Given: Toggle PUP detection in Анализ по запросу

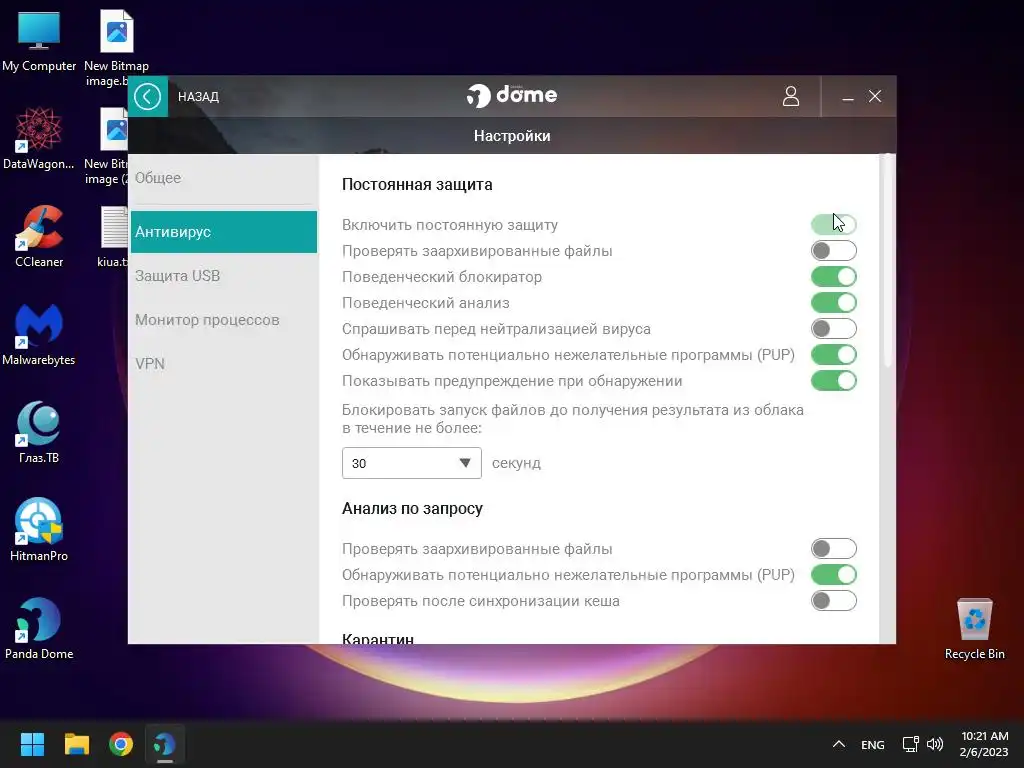Looking at the screenshot, I should [833, 575].
